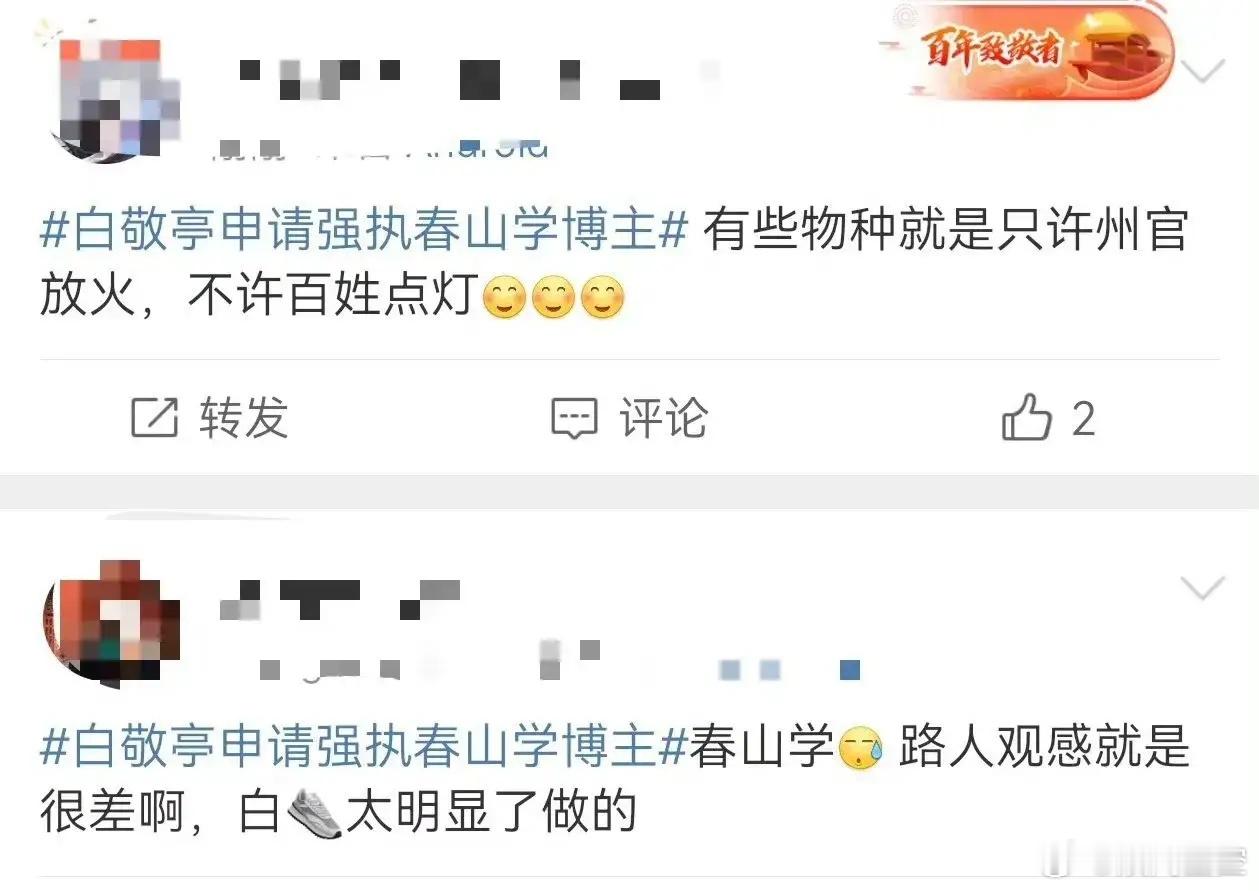Follow hashtag link in the second post
1259x891 pixels.
364,749
